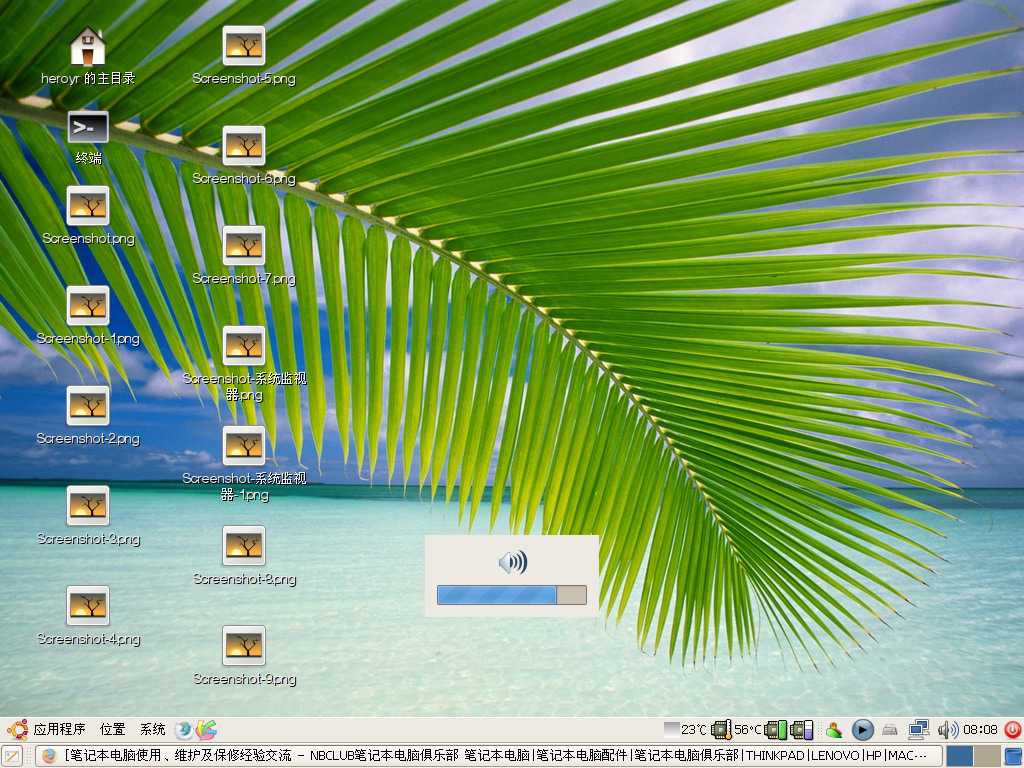
Task: Click the red power/shutdown button
Action: pyautogui.click(x=1012, y=730)
